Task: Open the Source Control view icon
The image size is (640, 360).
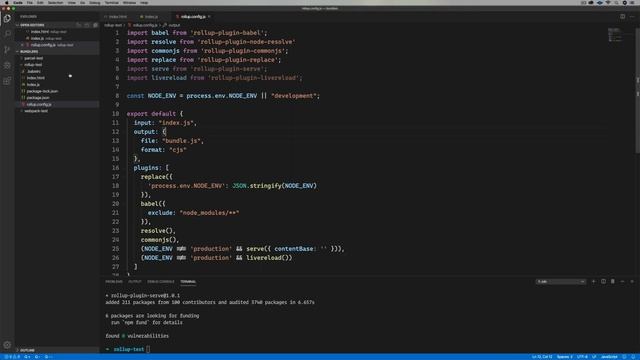Action: coord(7,49)
